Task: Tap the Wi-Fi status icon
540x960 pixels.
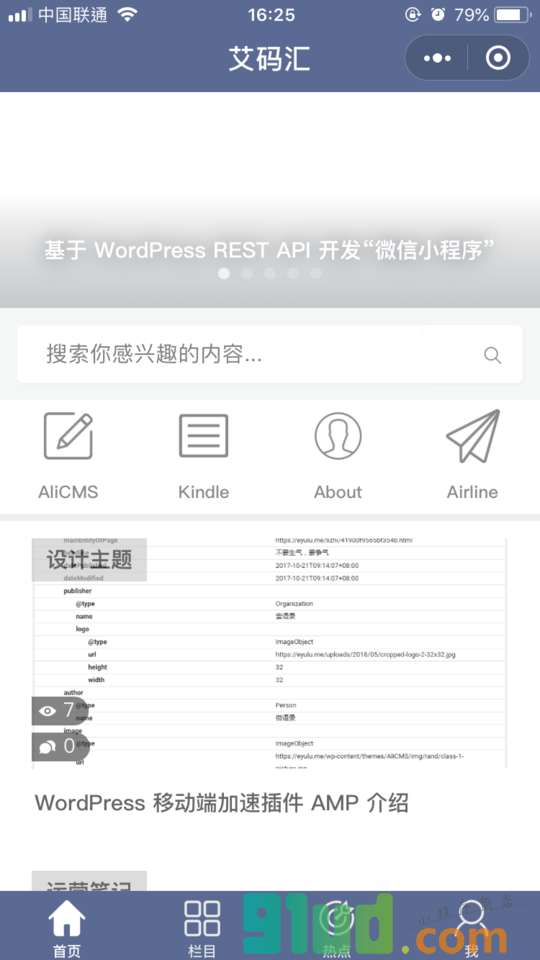Action: point(127,15)
